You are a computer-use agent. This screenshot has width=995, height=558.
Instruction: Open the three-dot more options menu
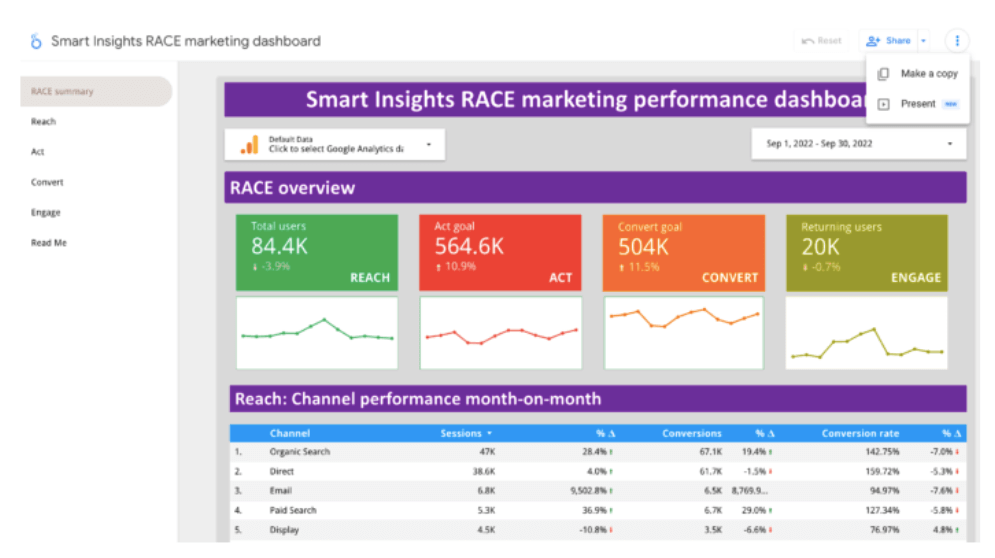[x=957, y=41]
